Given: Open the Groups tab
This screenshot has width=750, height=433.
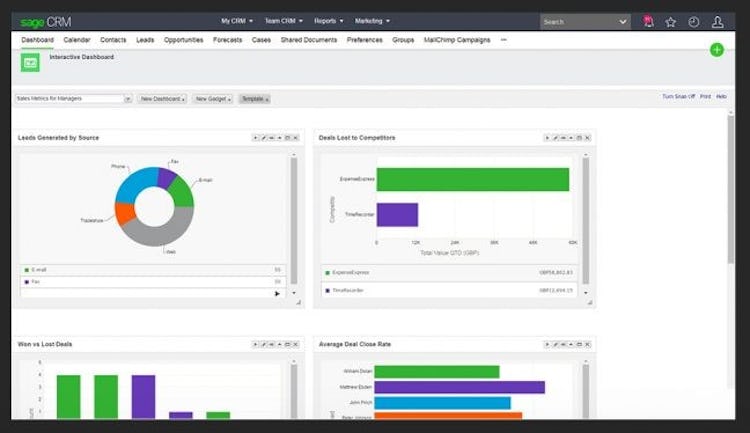Looking at the screenshot, I should pos(403,40).
